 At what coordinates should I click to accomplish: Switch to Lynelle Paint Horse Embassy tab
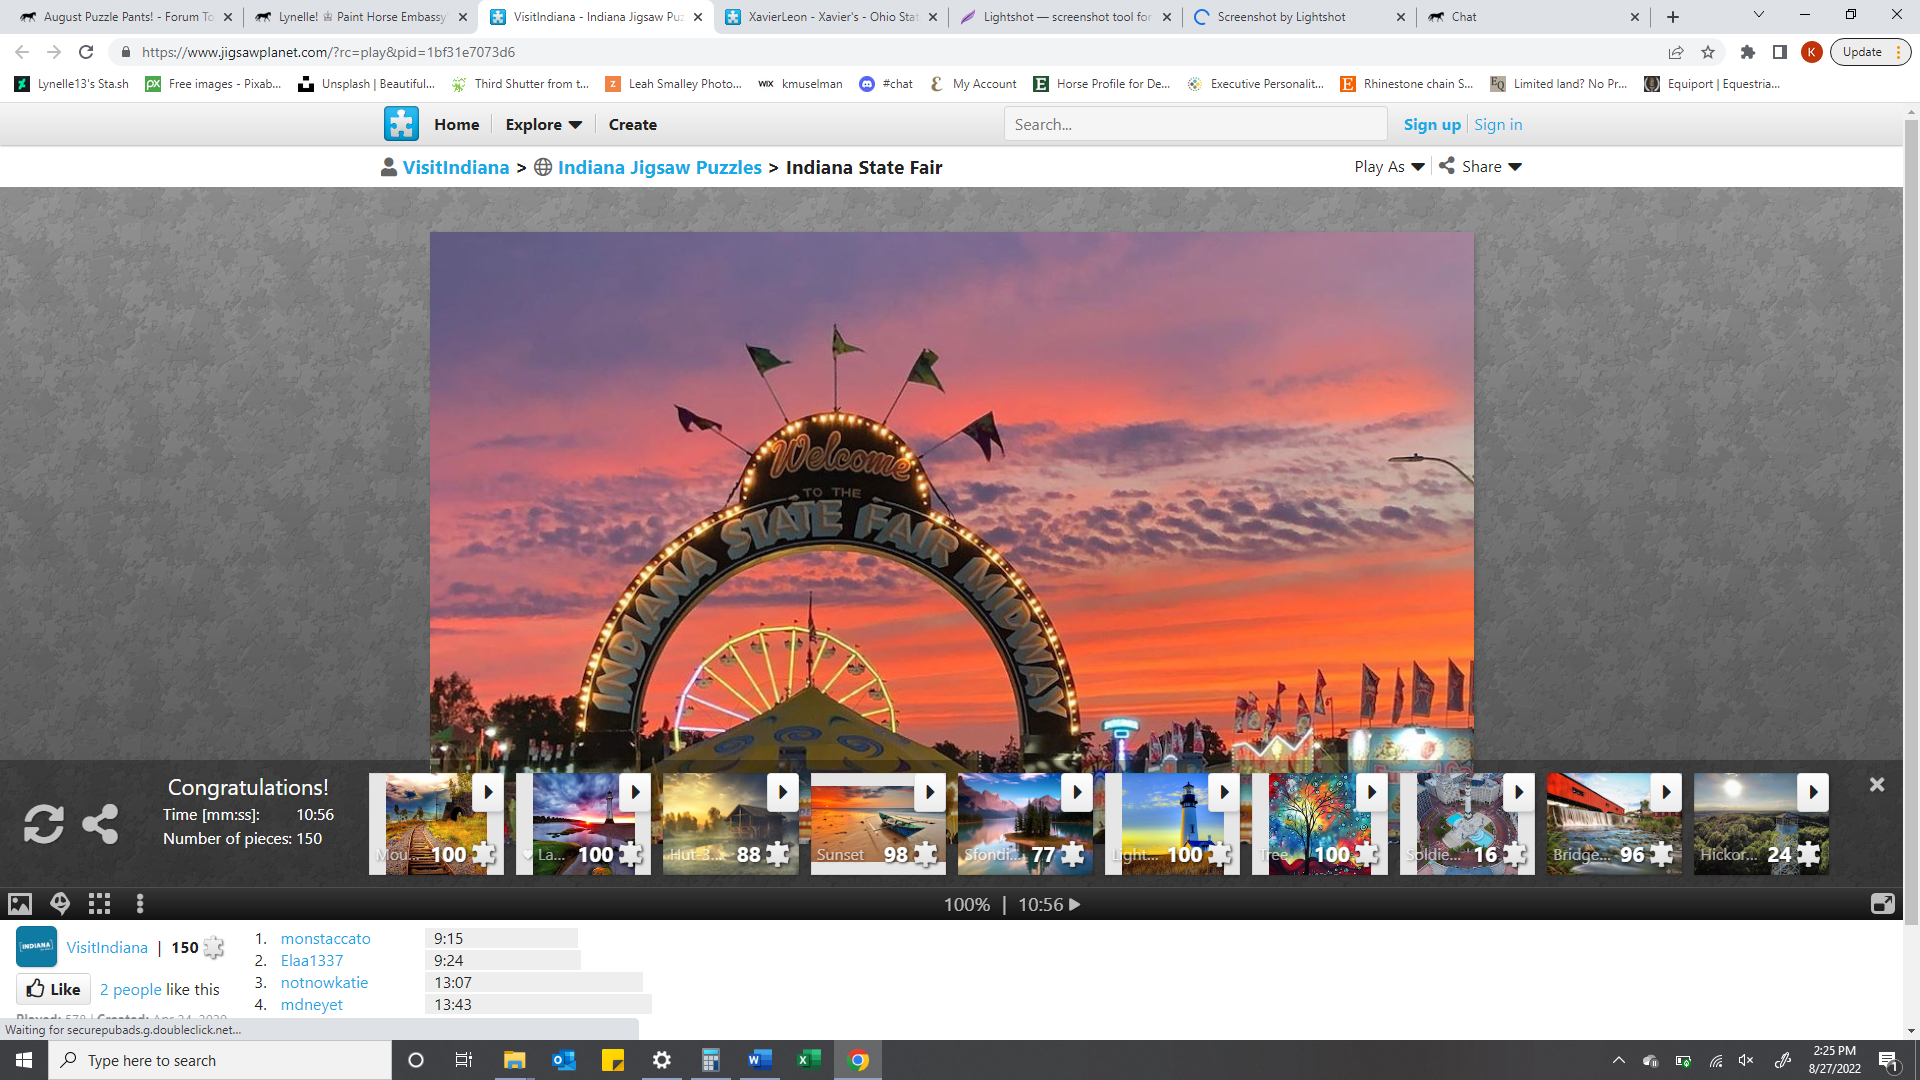(x=360, y=17)
